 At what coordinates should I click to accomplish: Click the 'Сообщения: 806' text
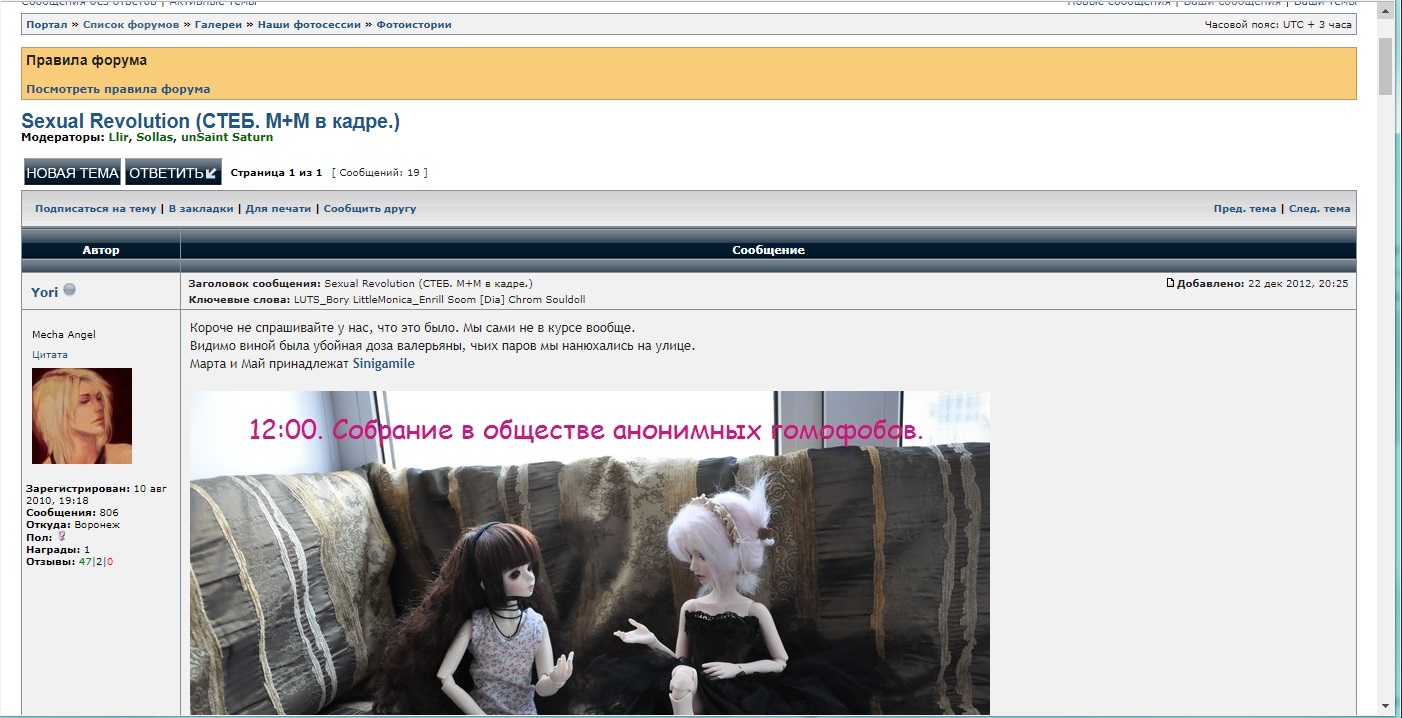pos(72,513)
